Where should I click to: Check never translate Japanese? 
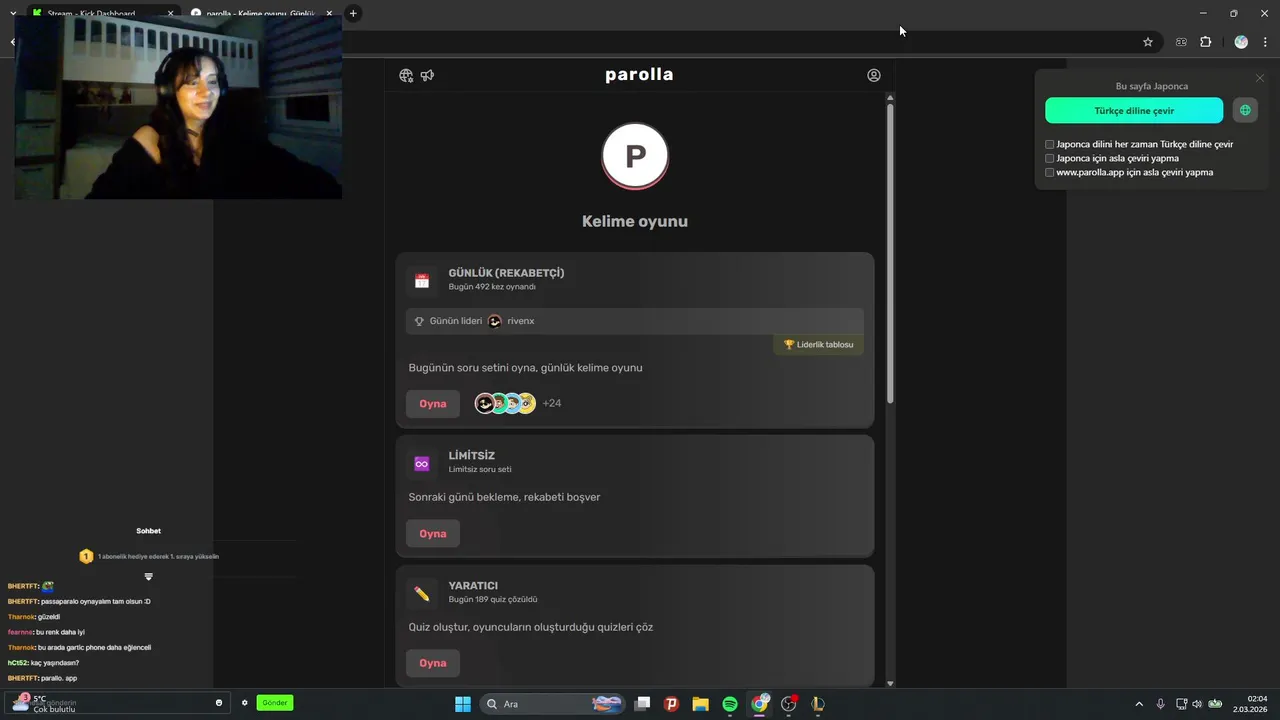pos(1050,158)
